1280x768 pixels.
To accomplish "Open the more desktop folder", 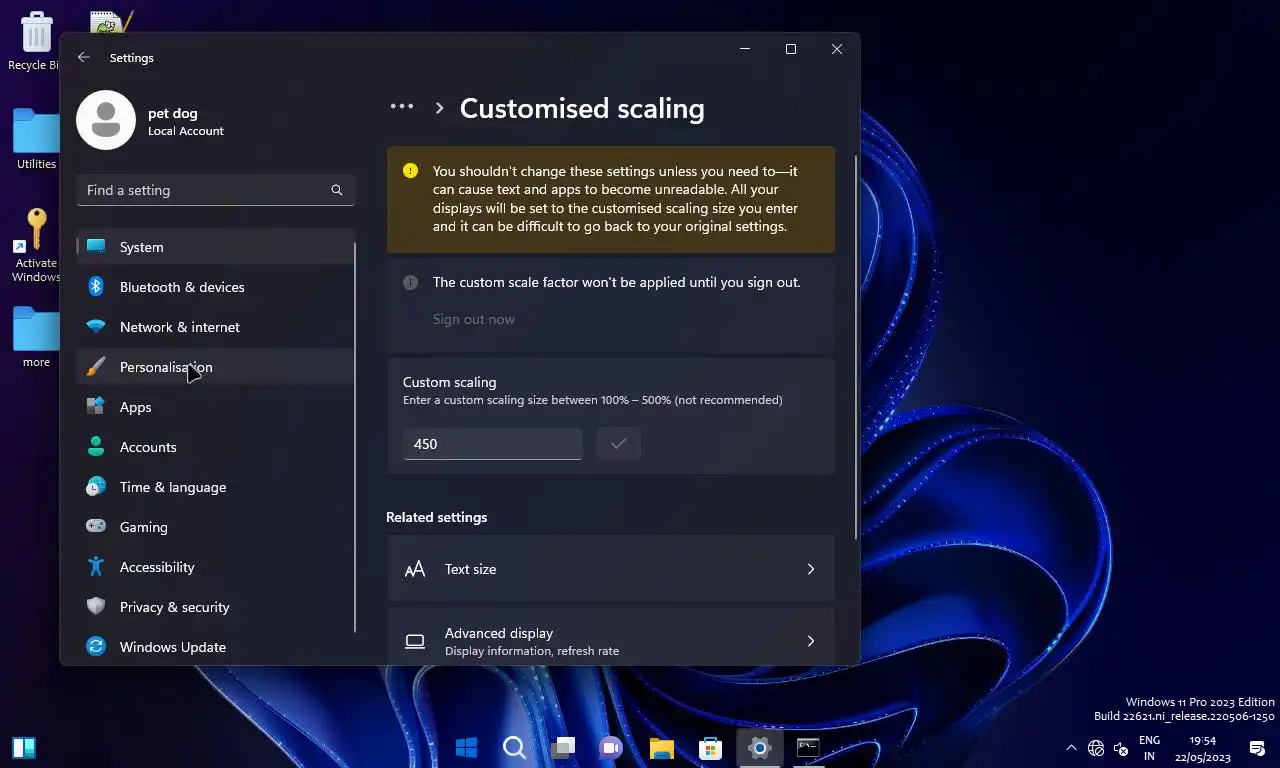I will (x=36, y=337).
